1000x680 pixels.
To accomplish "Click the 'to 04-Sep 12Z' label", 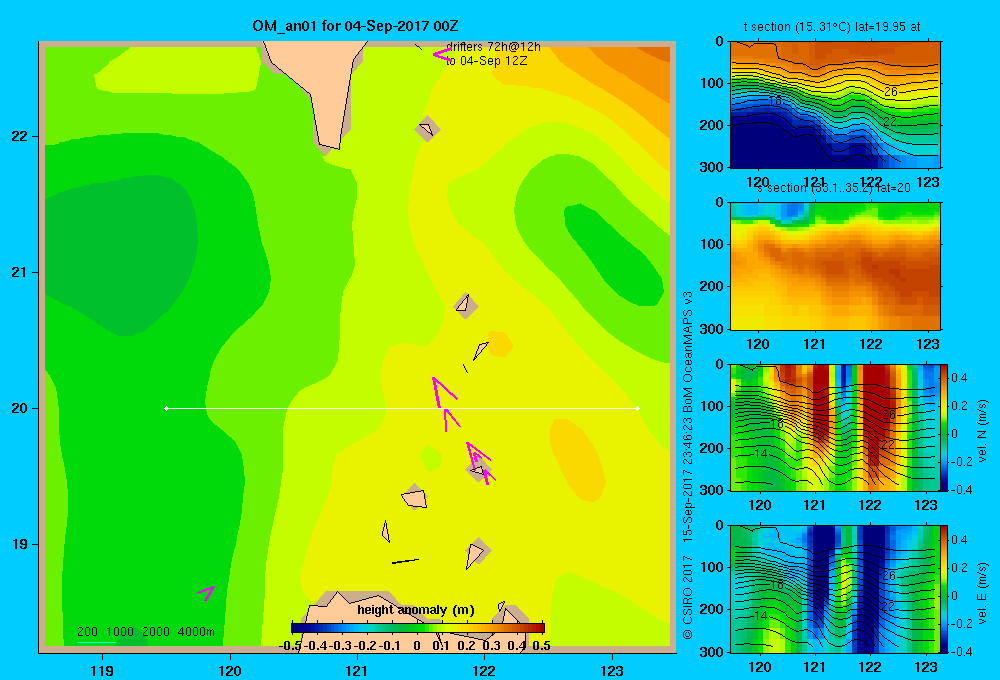I will click(486, 61).
